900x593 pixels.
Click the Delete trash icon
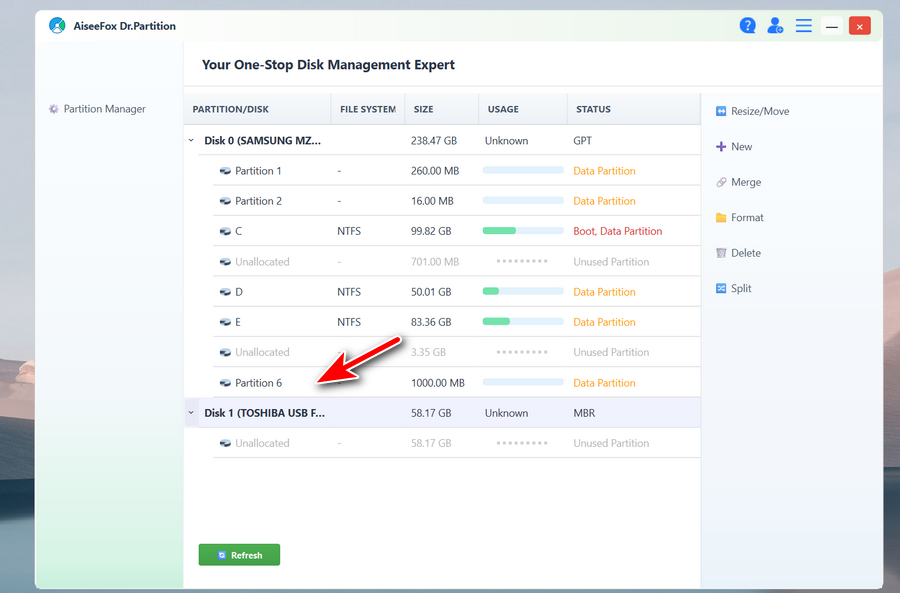[x=721, y=253]
